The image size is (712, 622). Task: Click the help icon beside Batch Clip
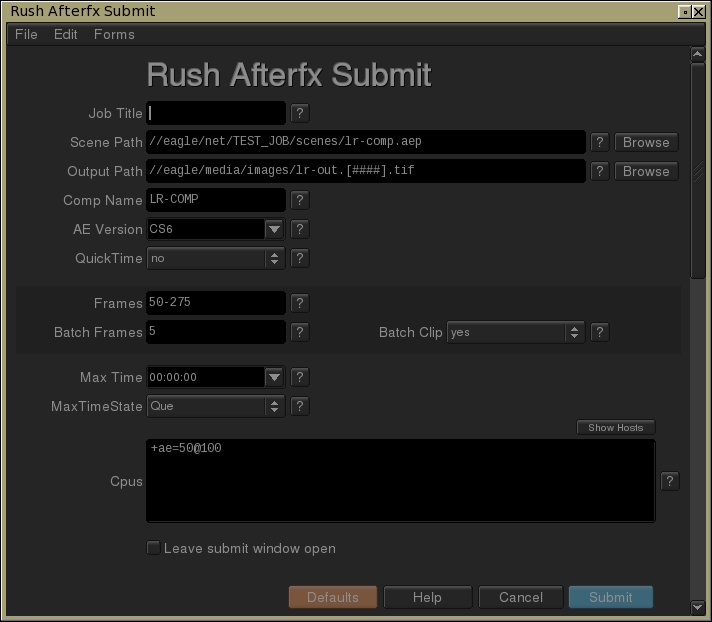599,332
